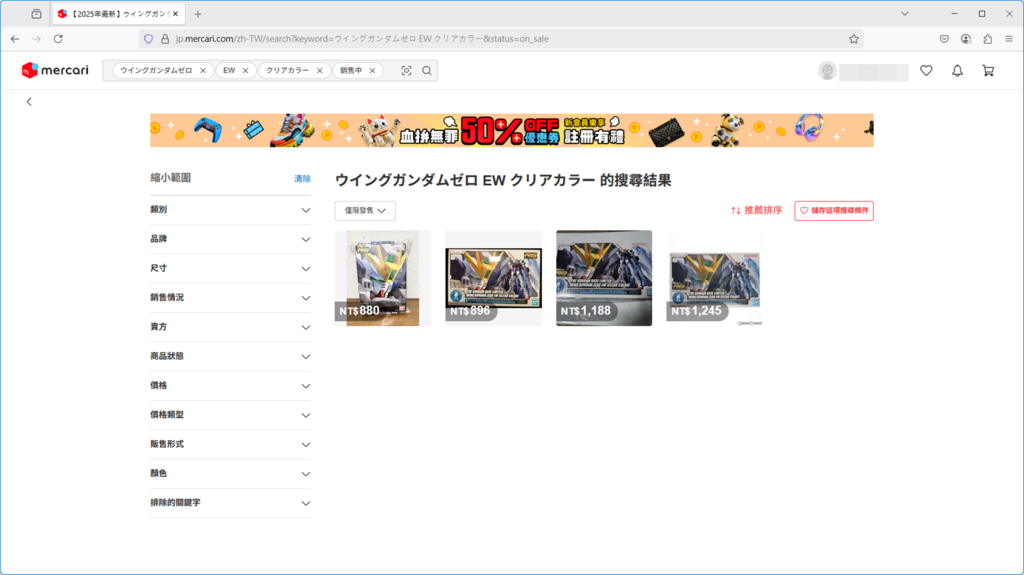Open the extensions puzzle icon
The image size is (1024, 575).
(x=987, y=39)
